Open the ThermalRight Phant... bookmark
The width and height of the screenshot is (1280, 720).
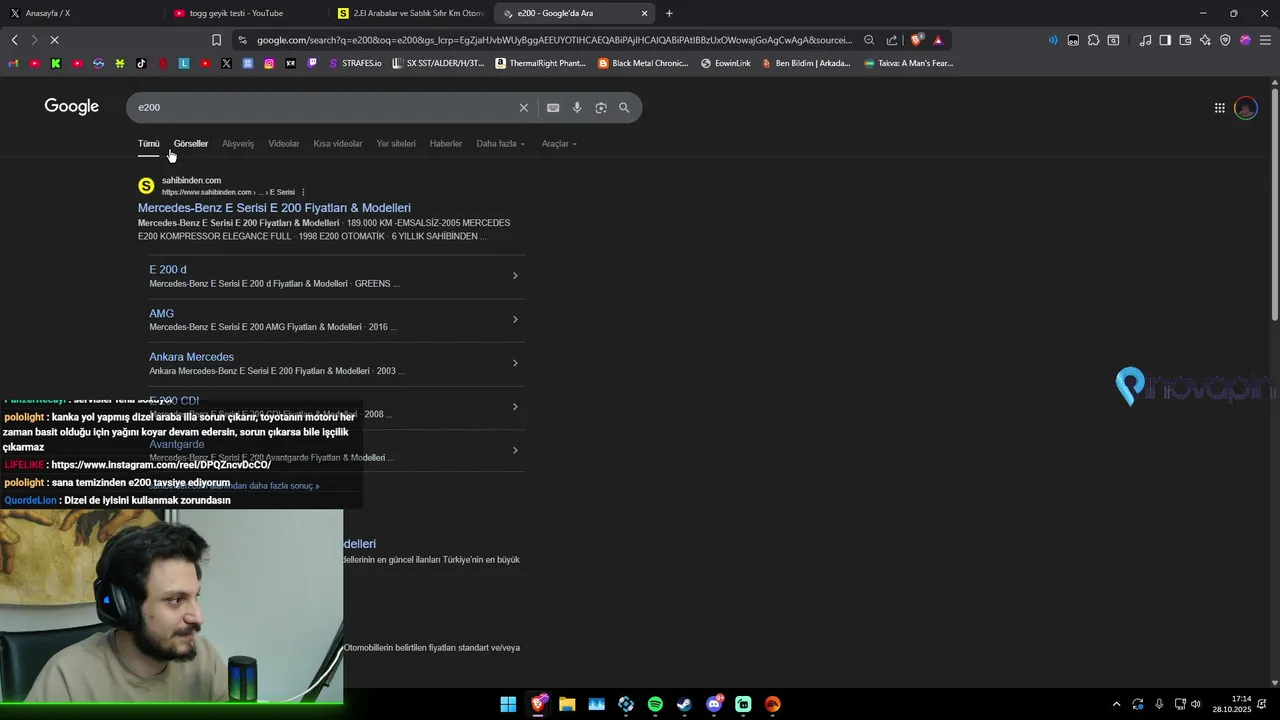(x=541, y=63)
